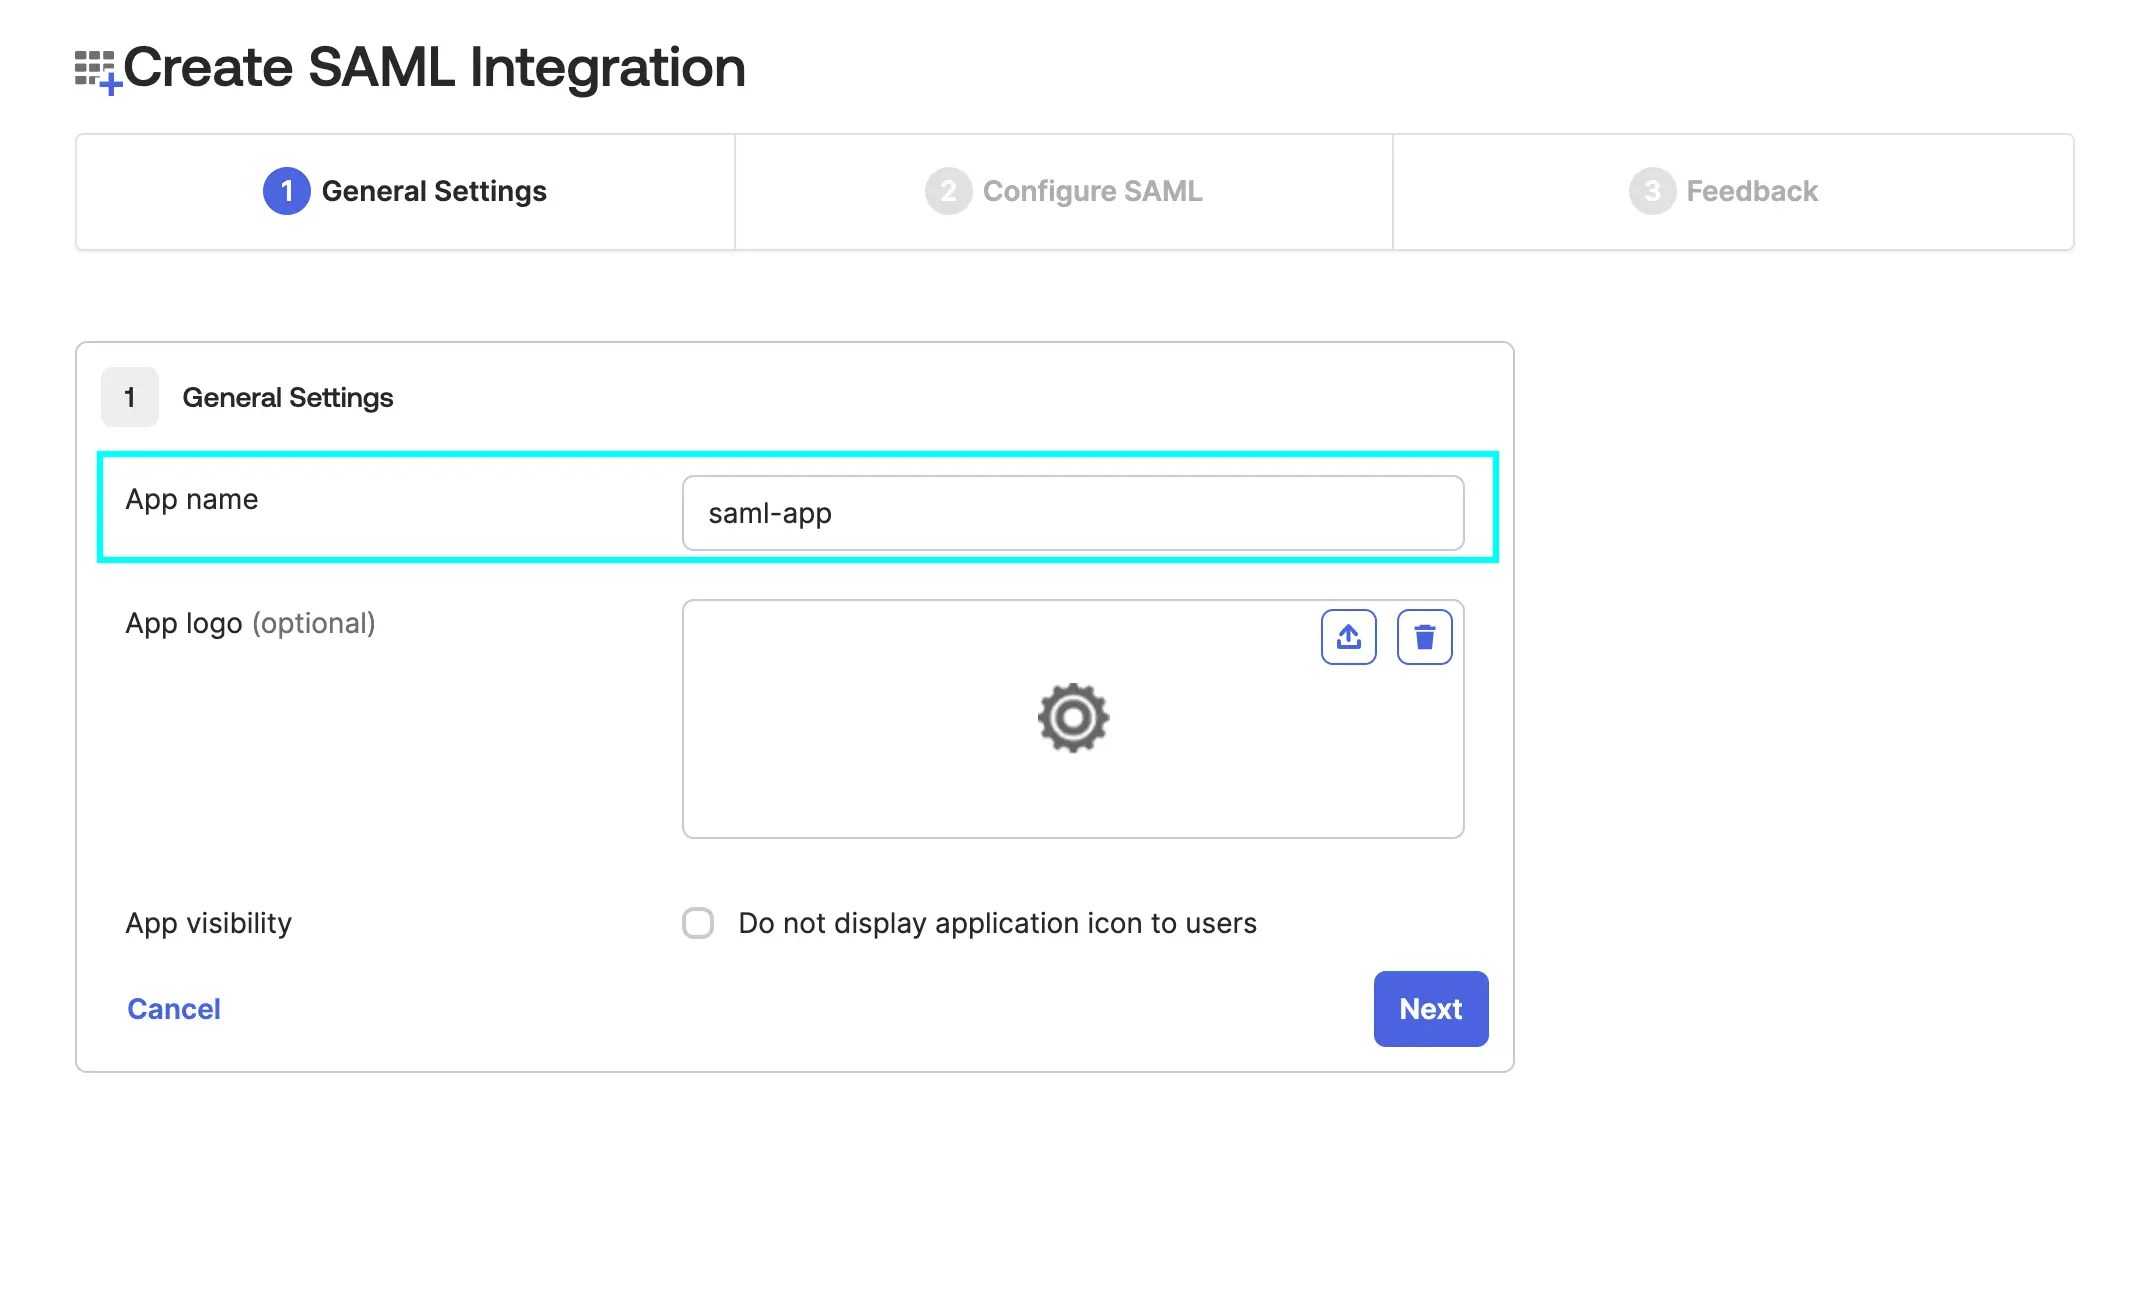
Task: Click the app grid plus icon beside title
Action: pyautogui.click(x=98, y=72)
